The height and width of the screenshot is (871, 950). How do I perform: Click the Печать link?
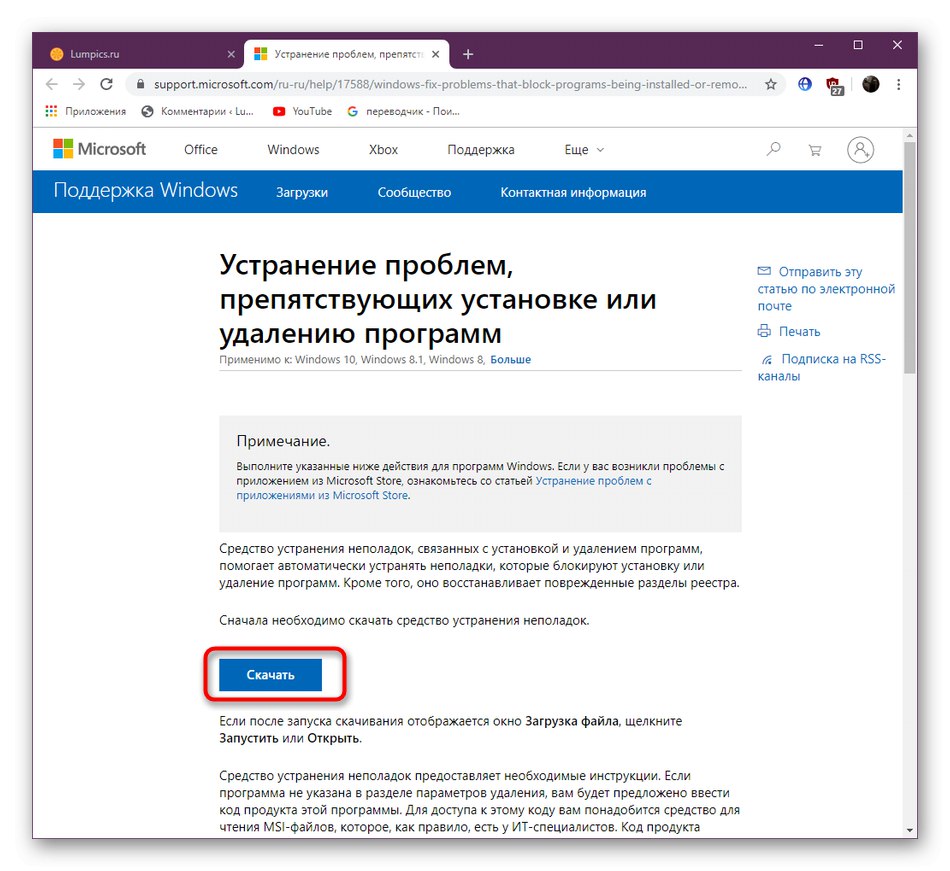click(x=789, y=331)
